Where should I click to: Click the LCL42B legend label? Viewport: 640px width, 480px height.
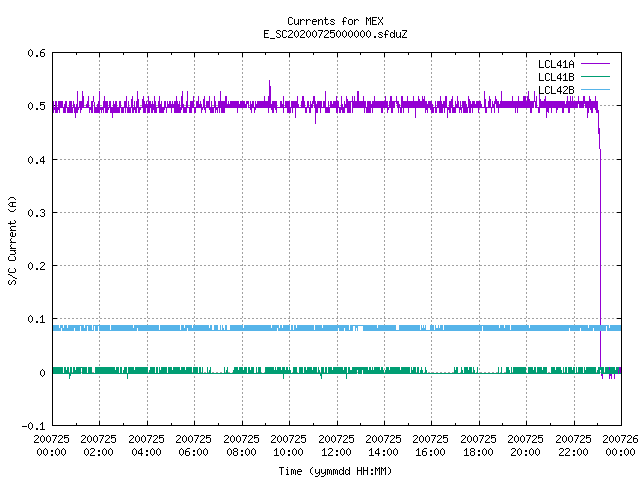tap(556, 90)
